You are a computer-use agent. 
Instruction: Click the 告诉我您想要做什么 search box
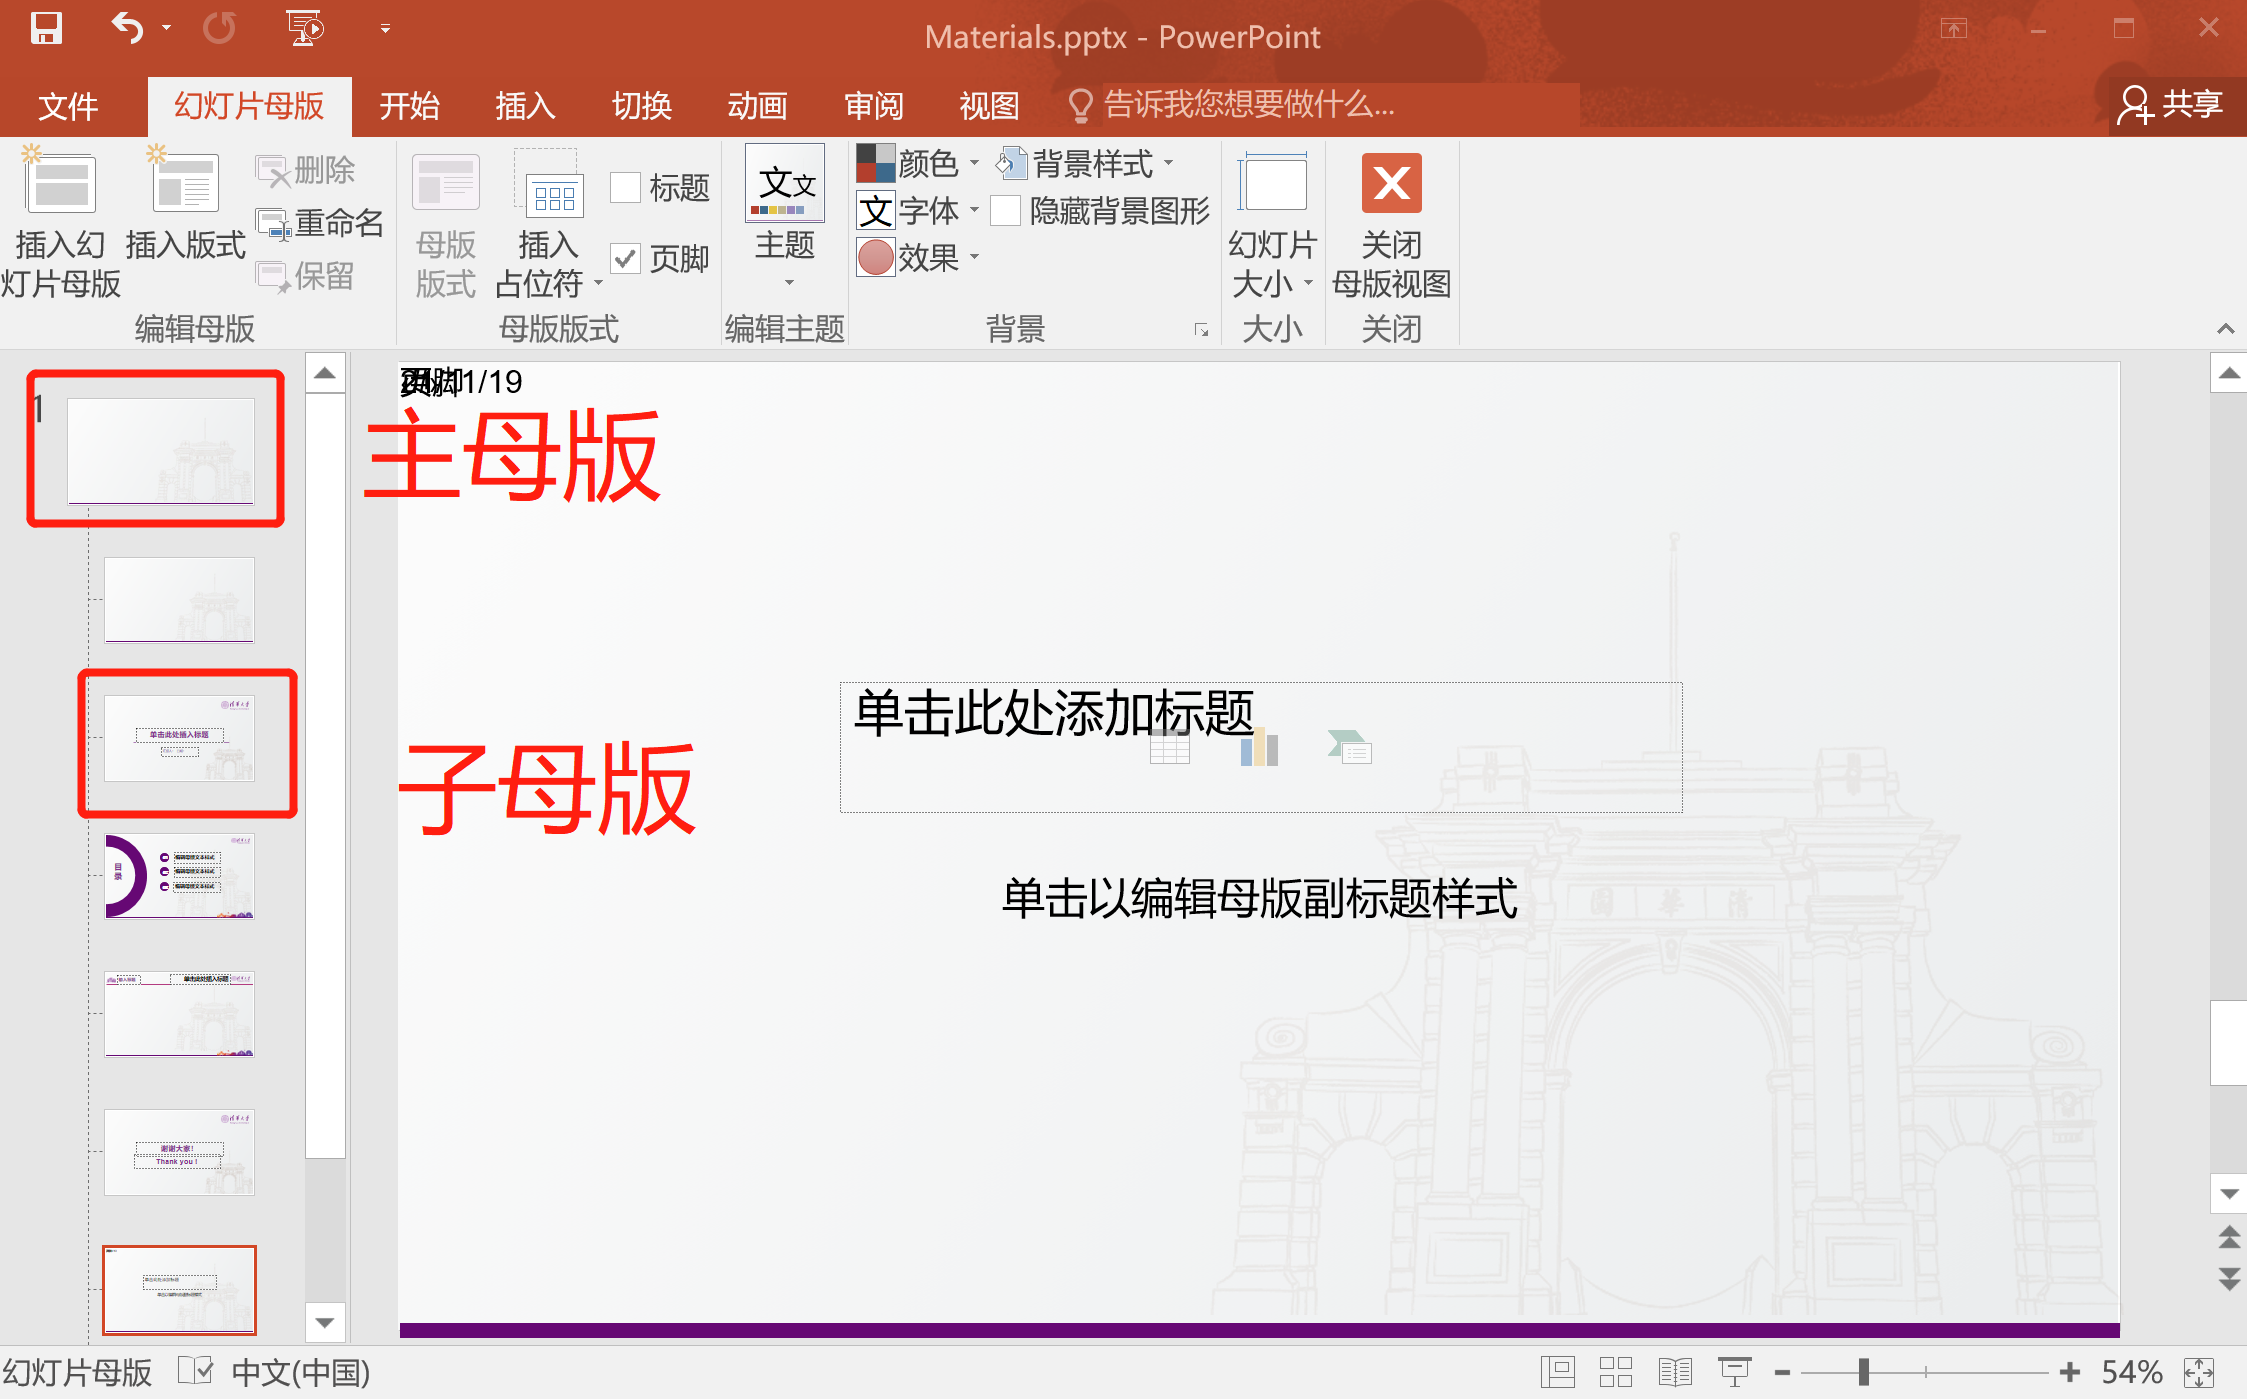coord(1320,104)
